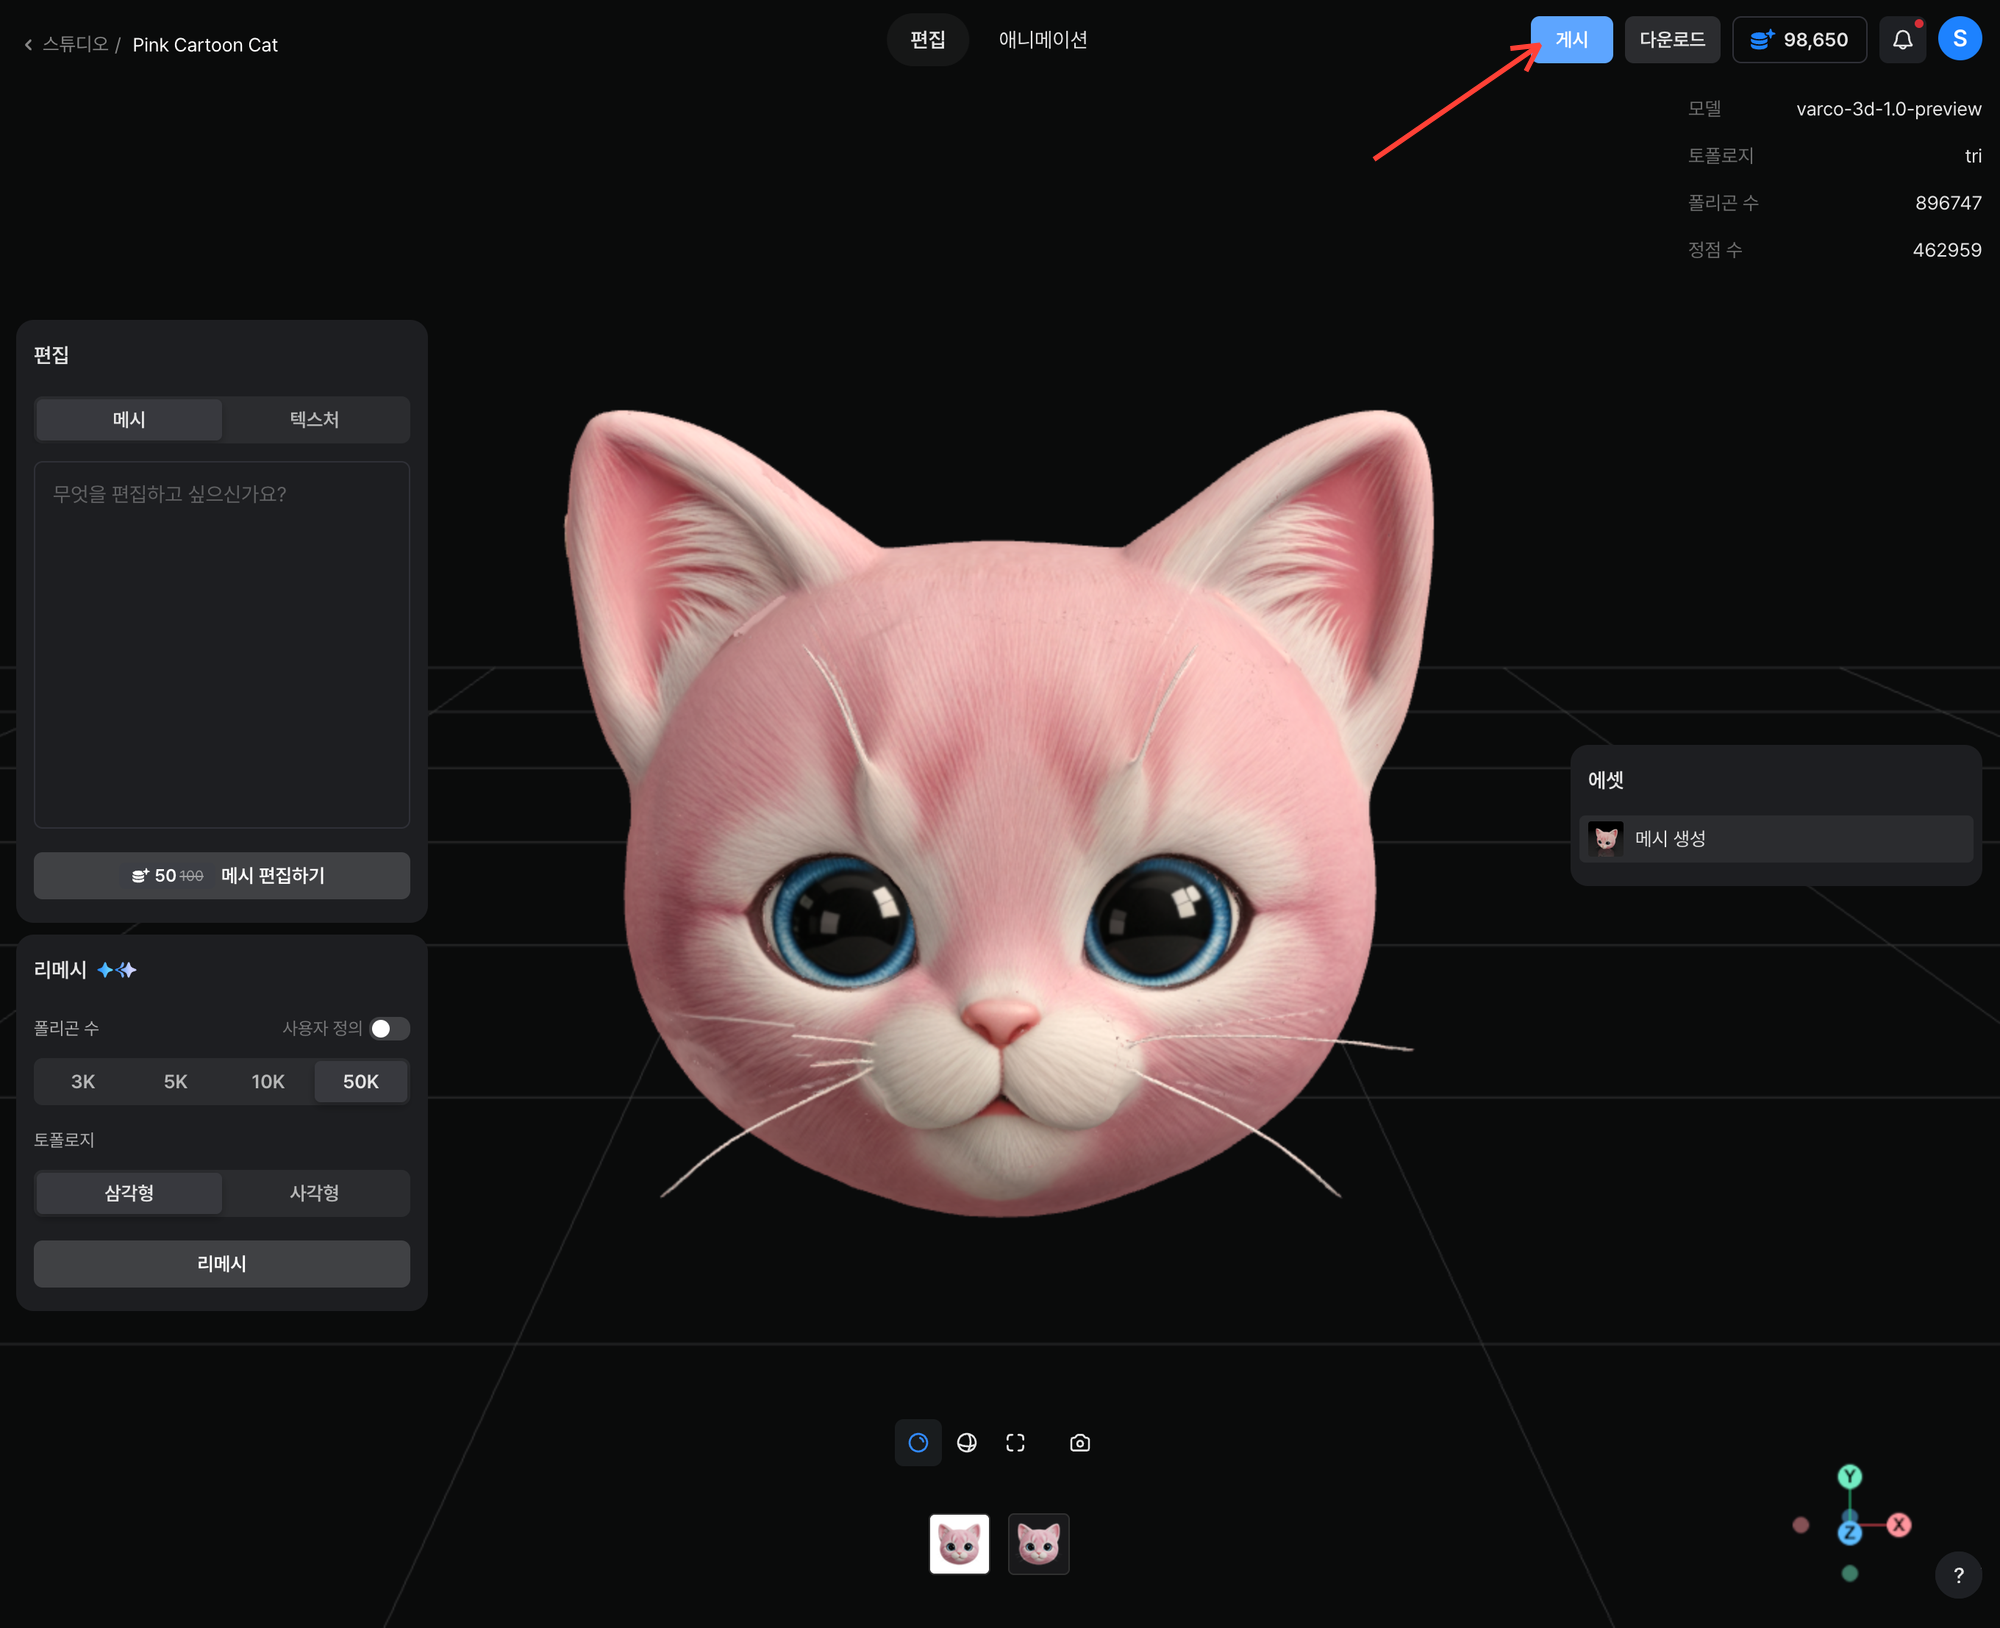Take a screenshot with camera icon
The height and width of the screenshot is (1628, 2000).
pos(1080,1443)
